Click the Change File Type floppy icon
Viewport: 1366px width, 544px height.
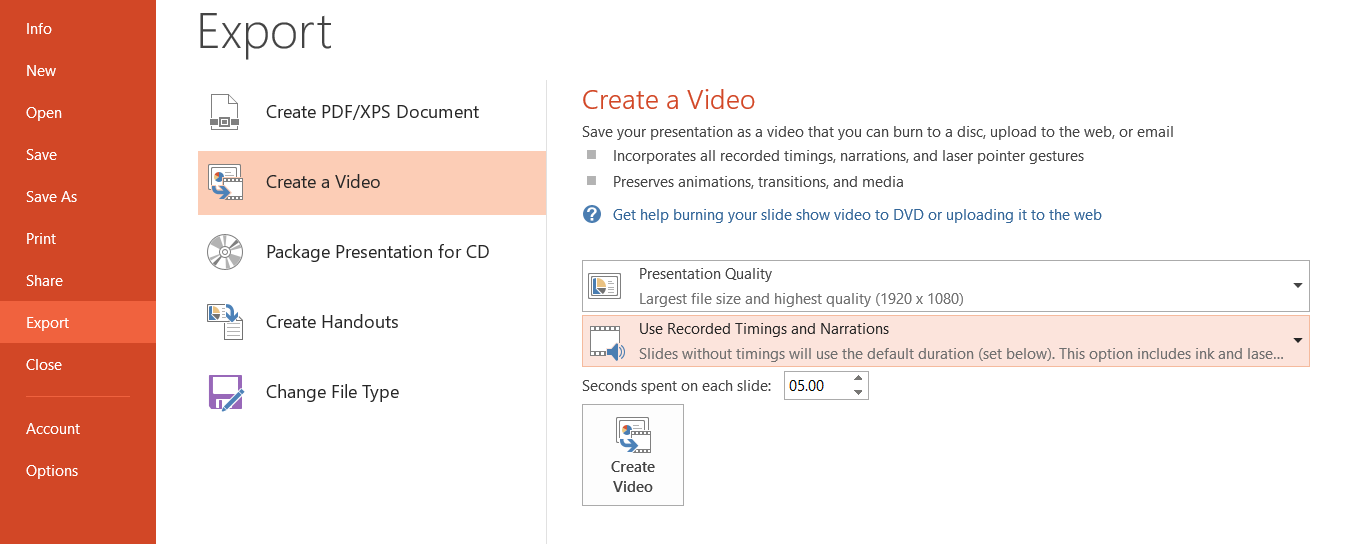click(x=225, y=392)
